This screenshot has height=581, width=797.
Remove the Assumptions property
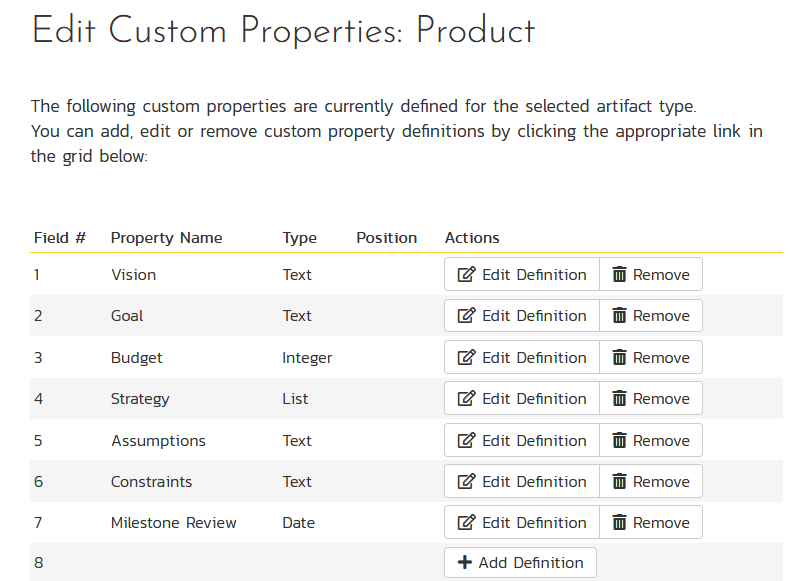tap(651, 441)
